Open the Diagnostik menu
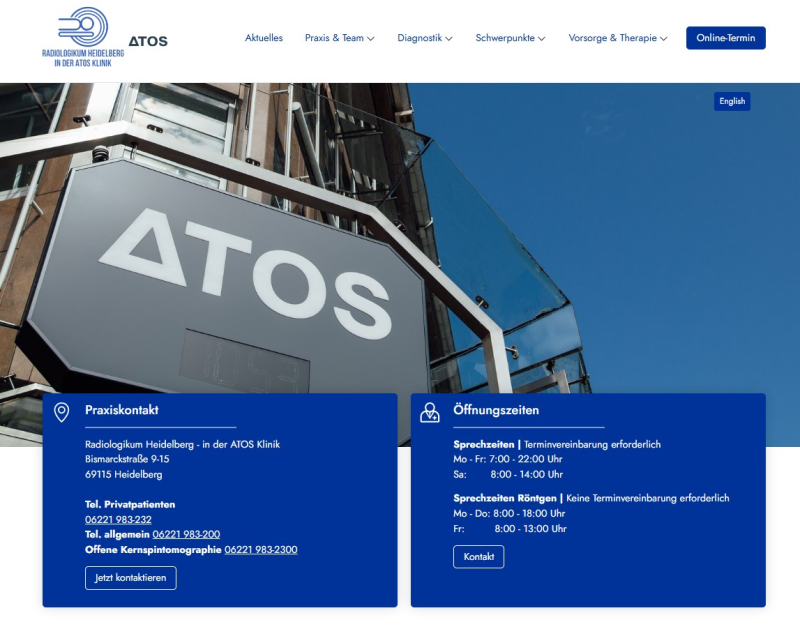The width and height of the screenshot is (800, 629). 419,38
